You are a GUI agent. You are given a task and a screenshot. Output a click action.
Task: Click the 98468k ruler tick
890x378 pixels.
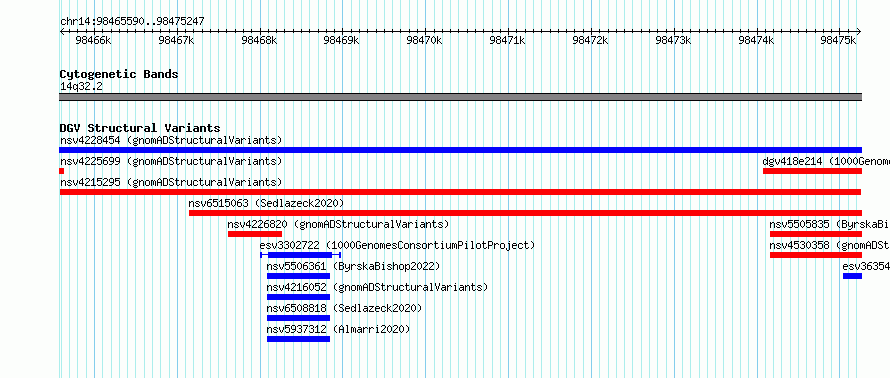pyautogui.click(x=260, y=40)
